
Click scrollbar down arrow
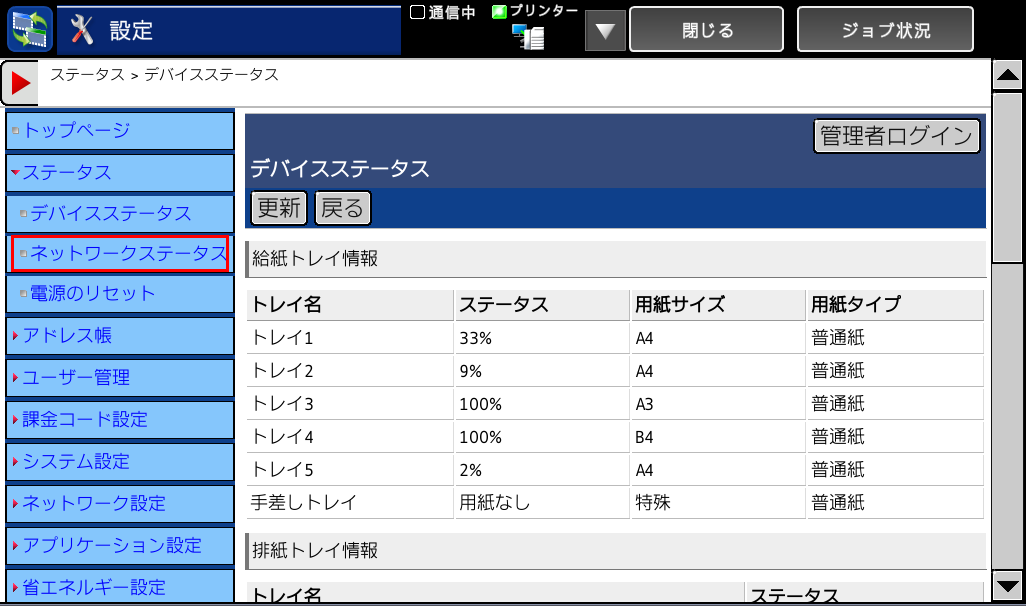[1007, 586]
